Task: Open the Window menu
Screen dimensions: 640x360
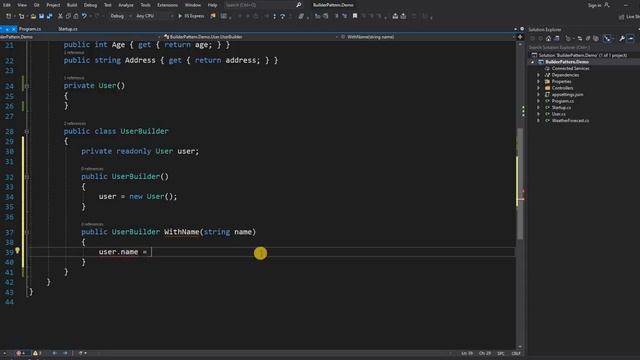Action: pyautogui.click(x=193, y=5)
